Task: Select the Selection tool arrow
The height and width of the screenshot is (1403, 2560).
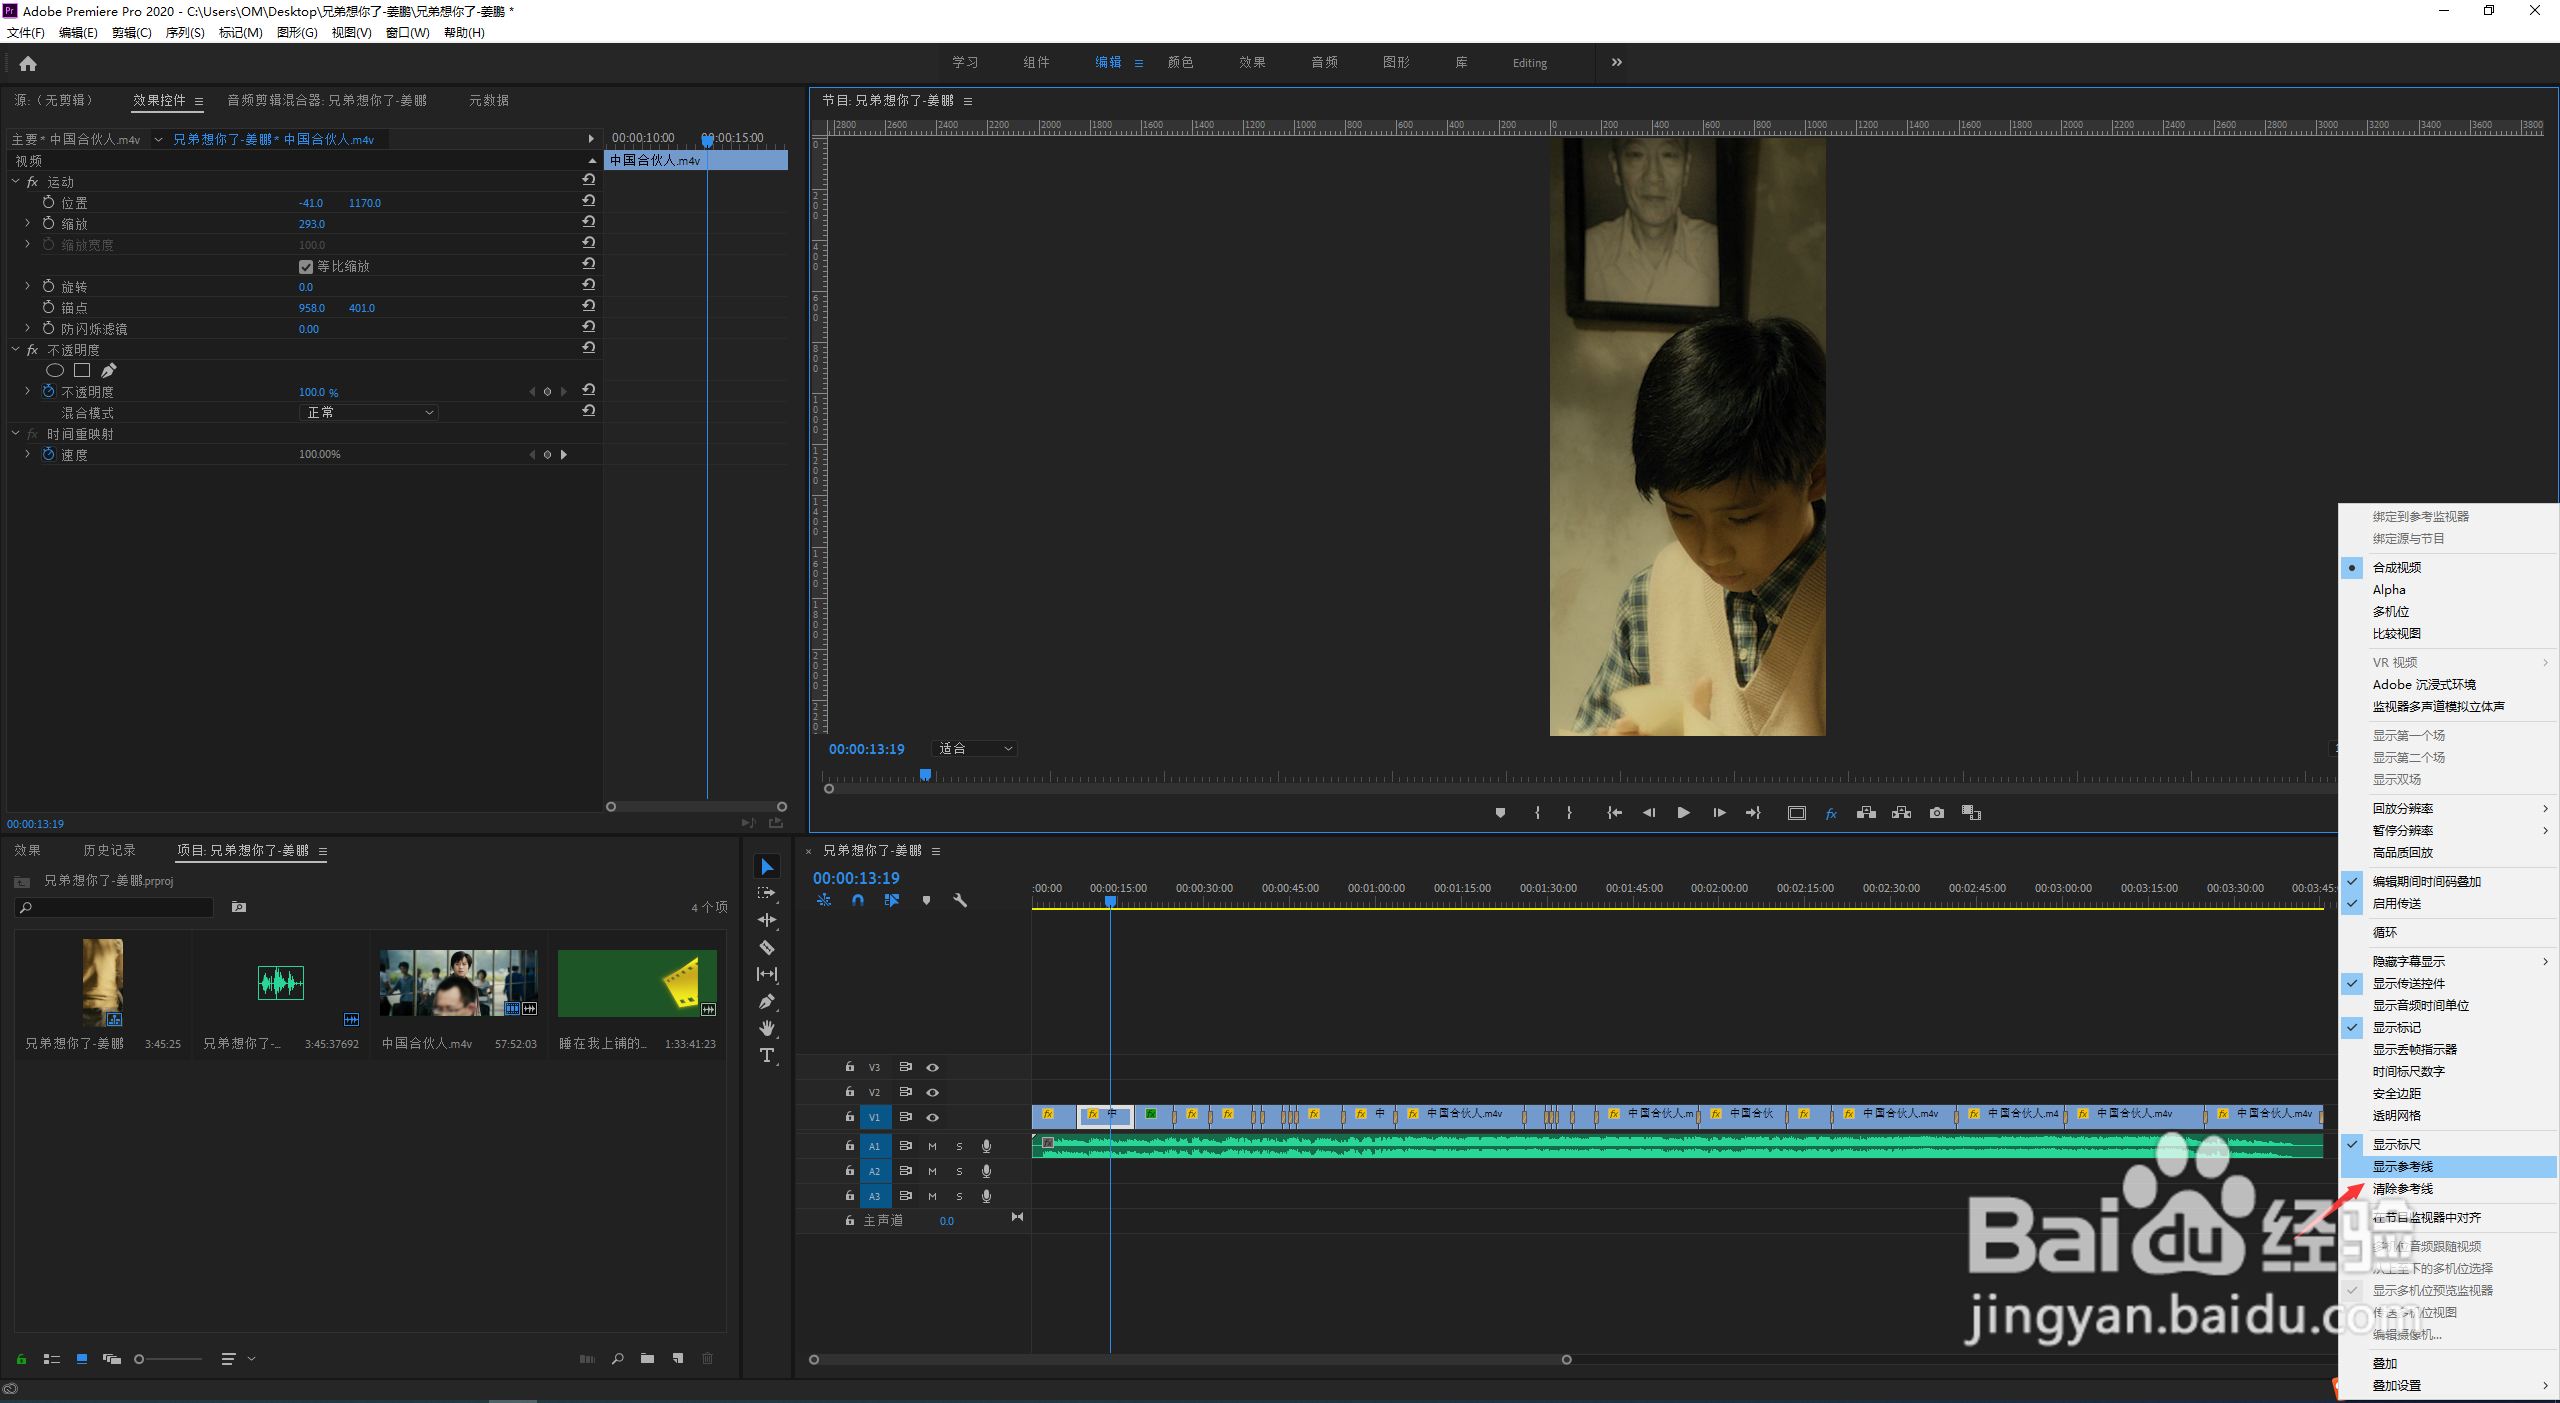Action: 767,866
